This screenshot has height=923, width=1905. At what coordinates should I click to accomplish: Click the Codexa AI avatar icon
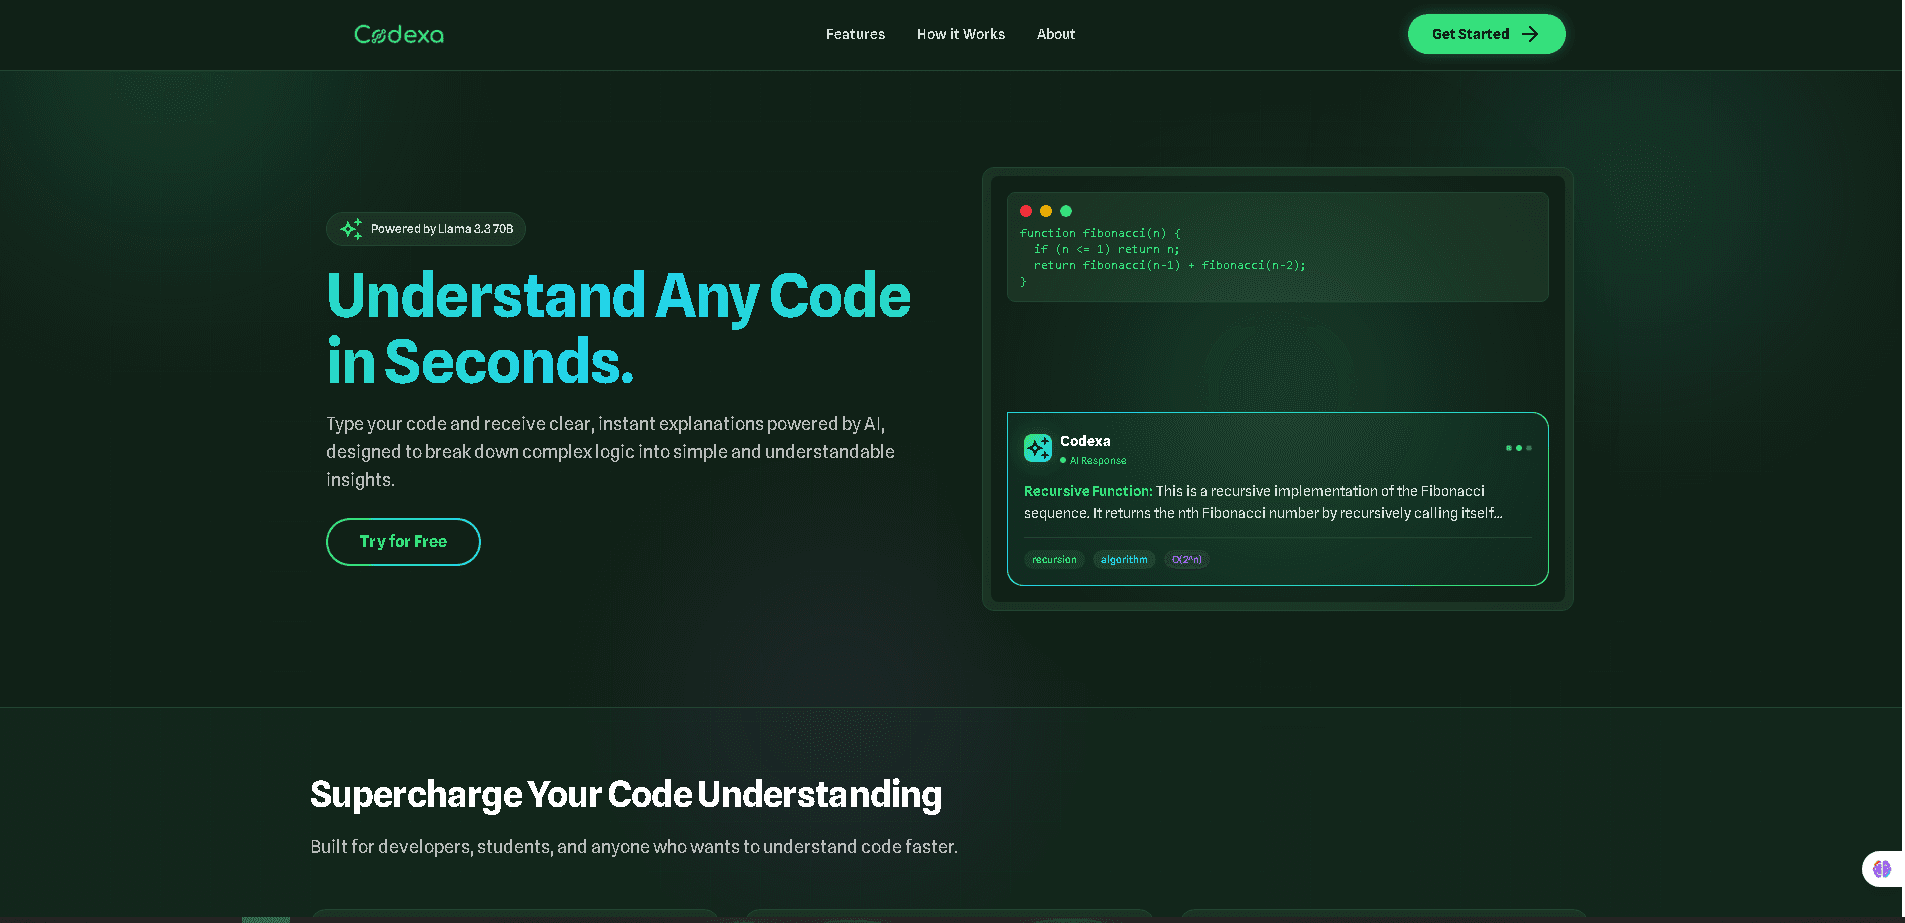[1038, 448]
